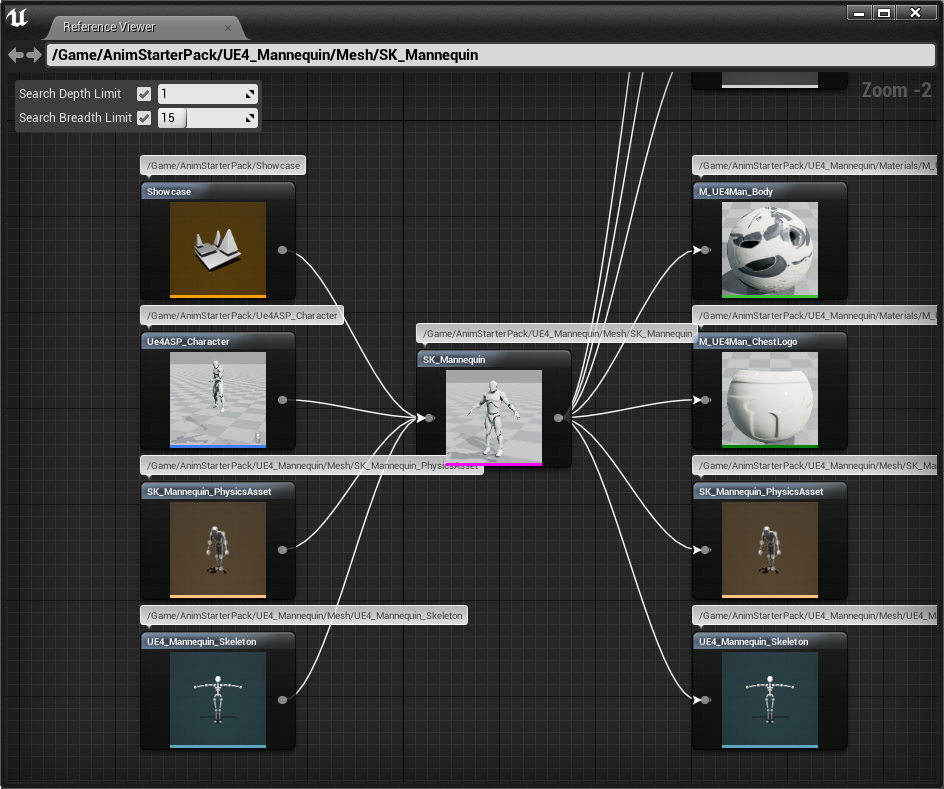
Task: Click the Showcase node output pin
Action: point(282,250)
